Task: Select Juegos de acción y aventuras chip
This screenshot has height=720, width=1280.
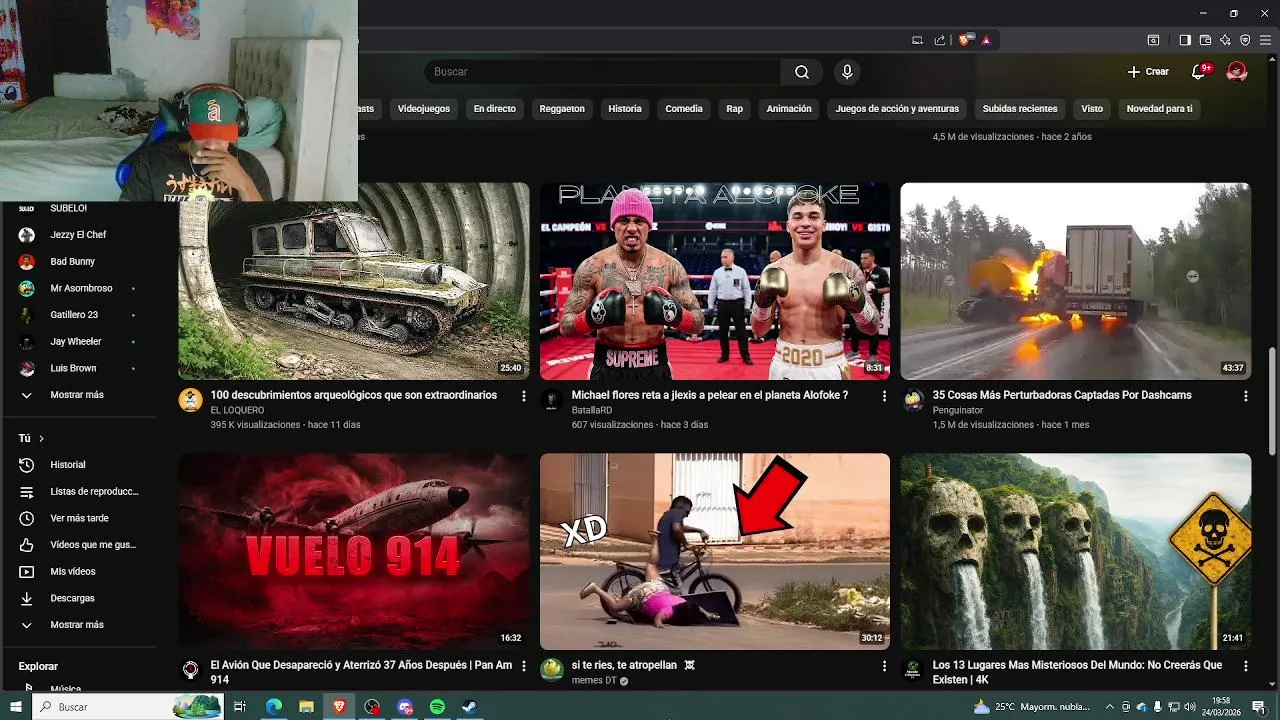Action: coord(897,108)
